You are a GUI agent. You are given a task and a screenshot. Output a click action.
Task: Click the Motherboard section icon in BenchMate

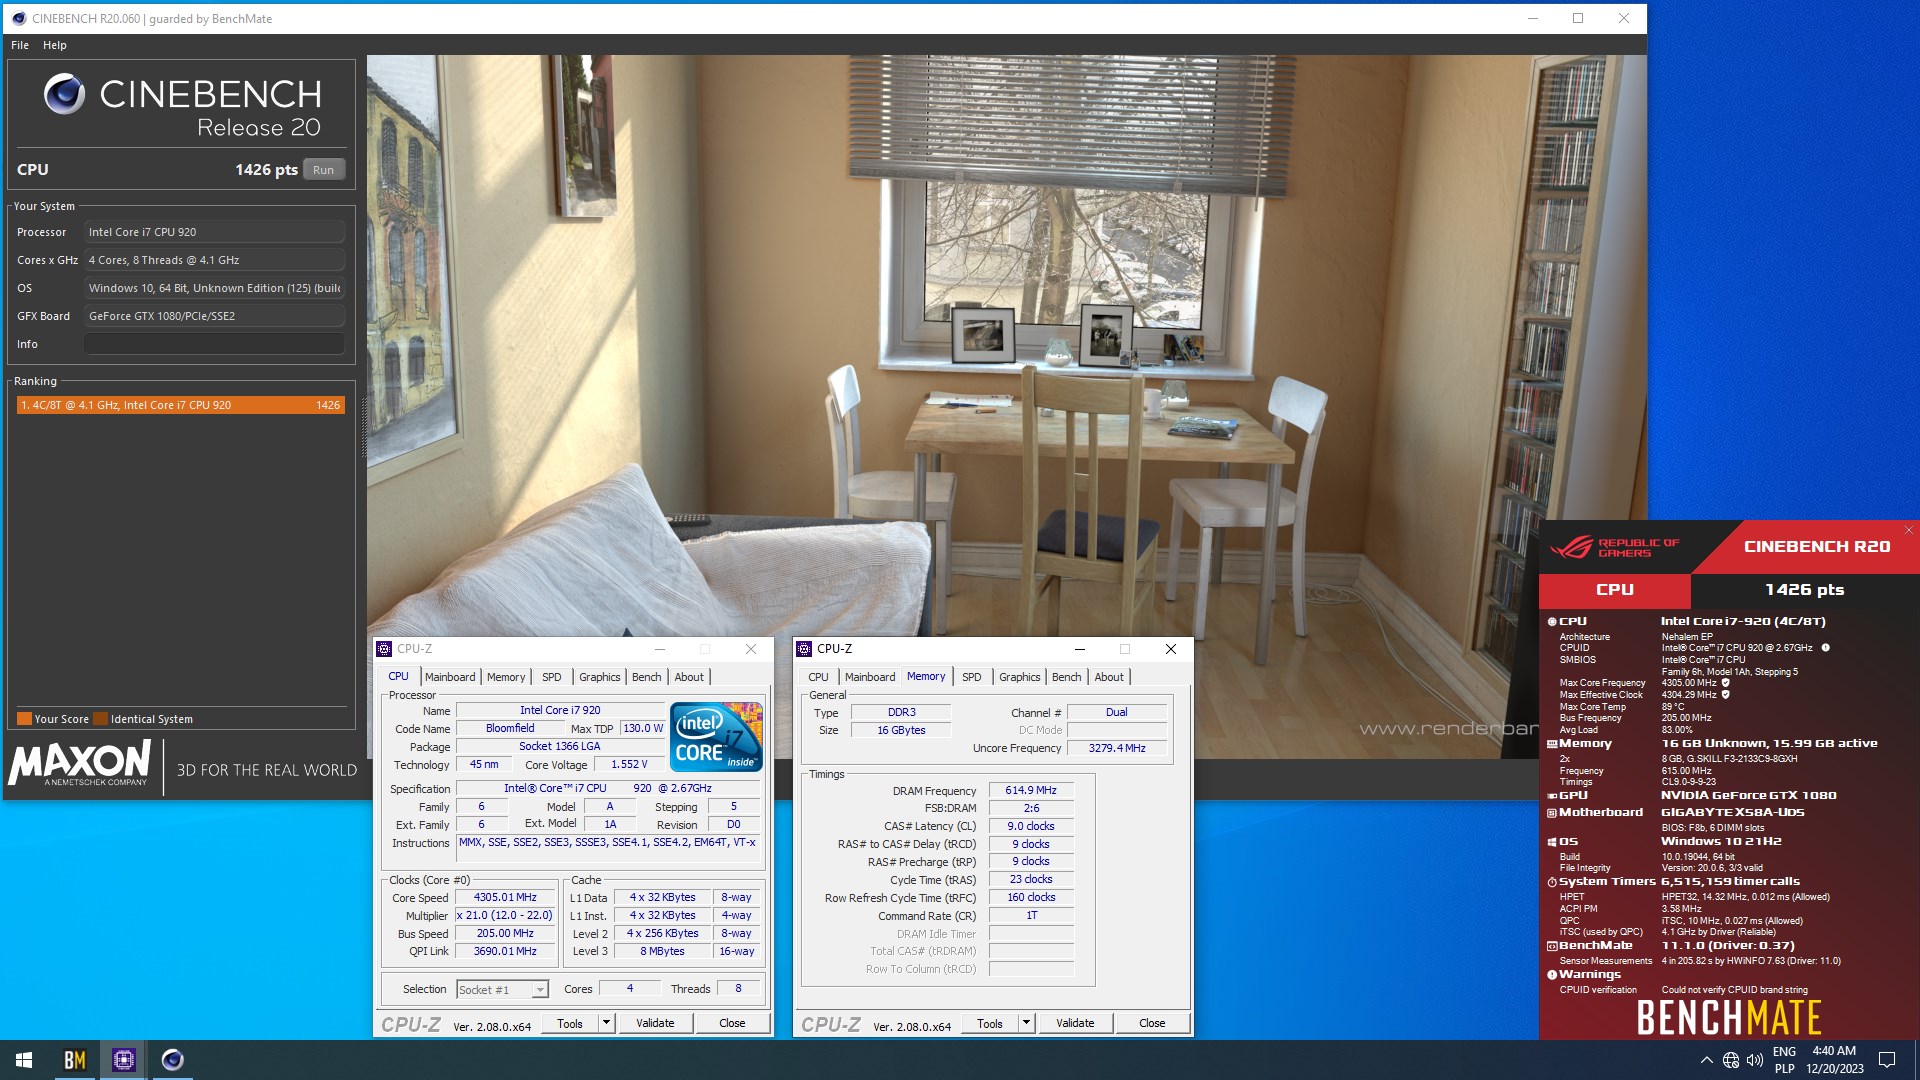1552,813
